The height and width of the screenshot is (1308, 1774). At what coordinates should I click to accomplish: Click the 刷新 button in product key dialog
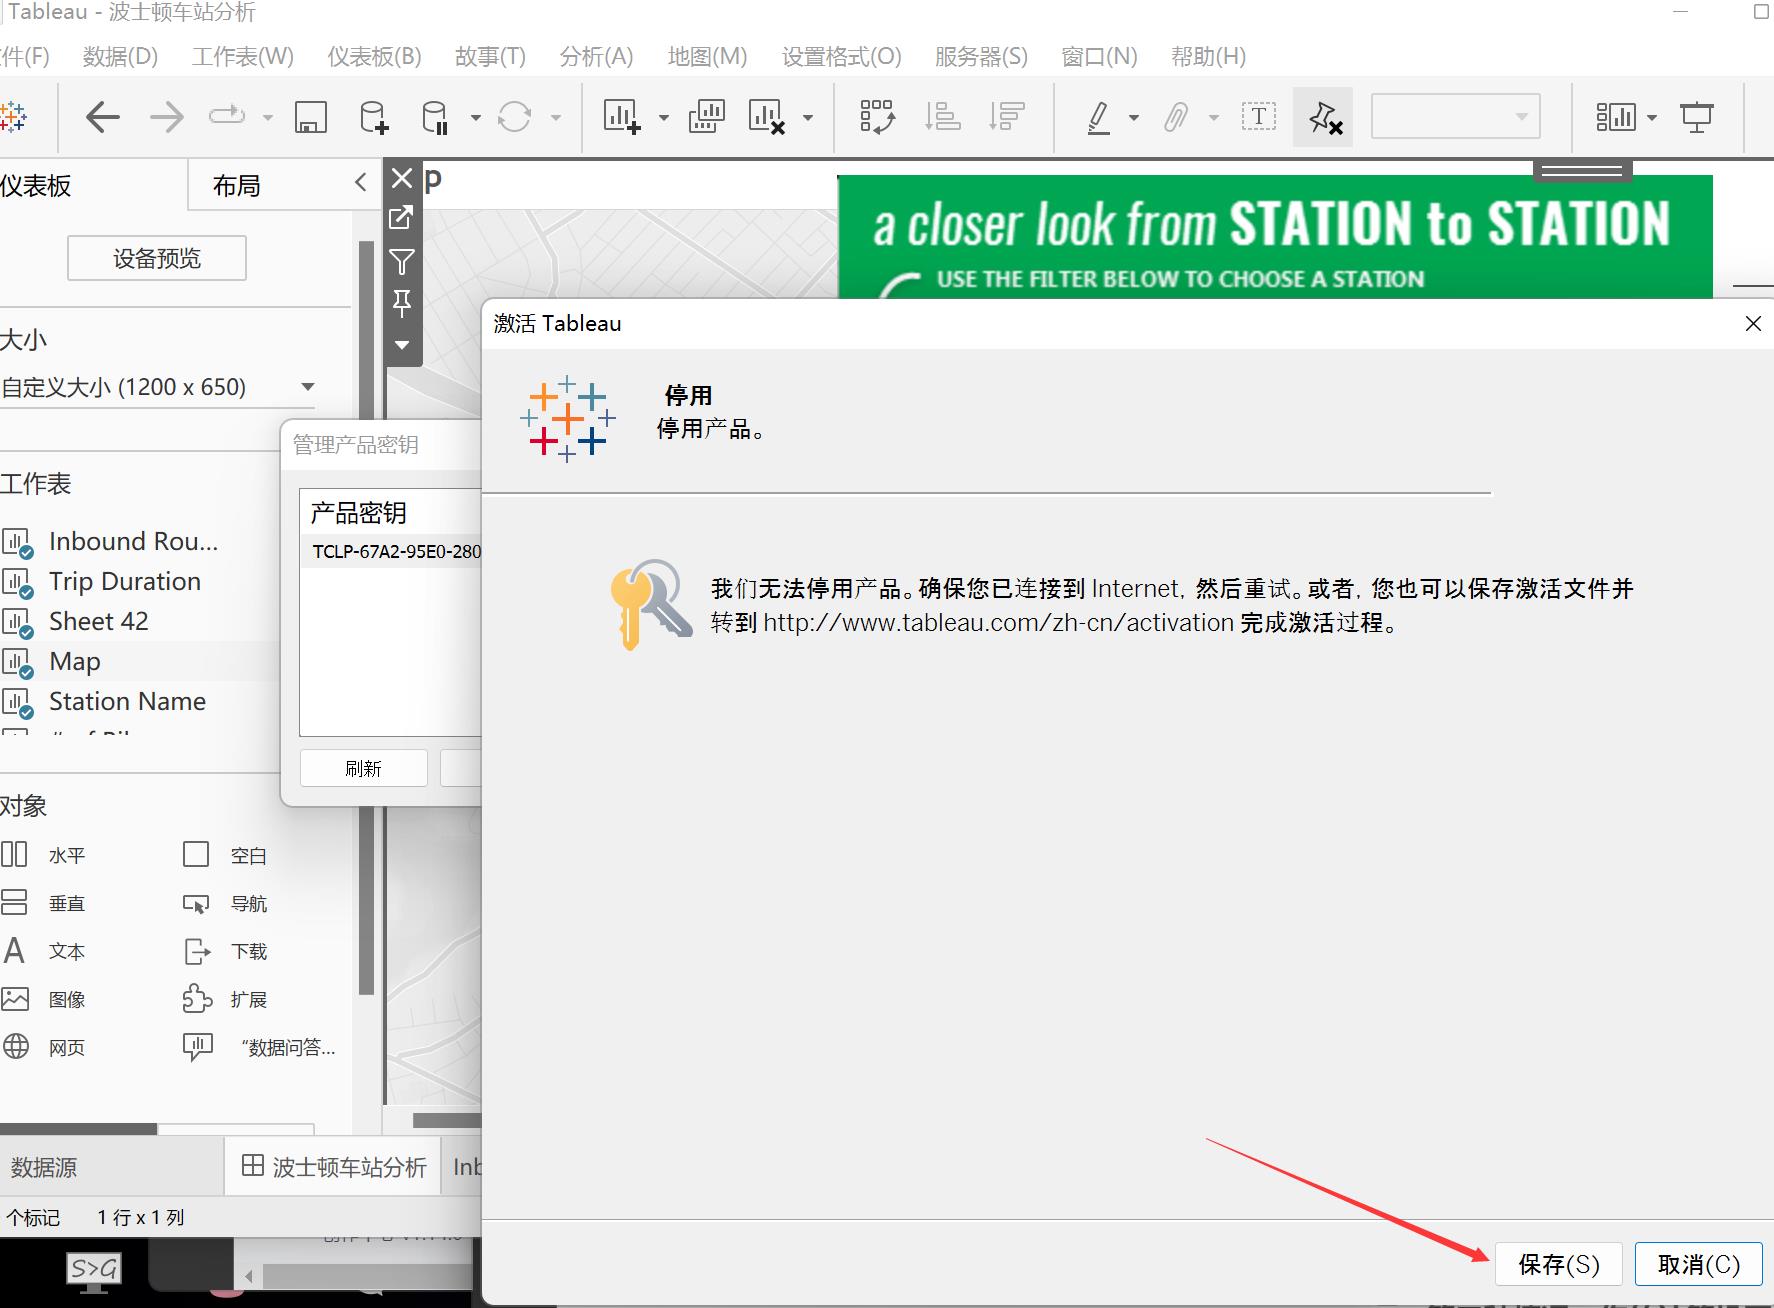pyautogui.click(x=363, y=768)
